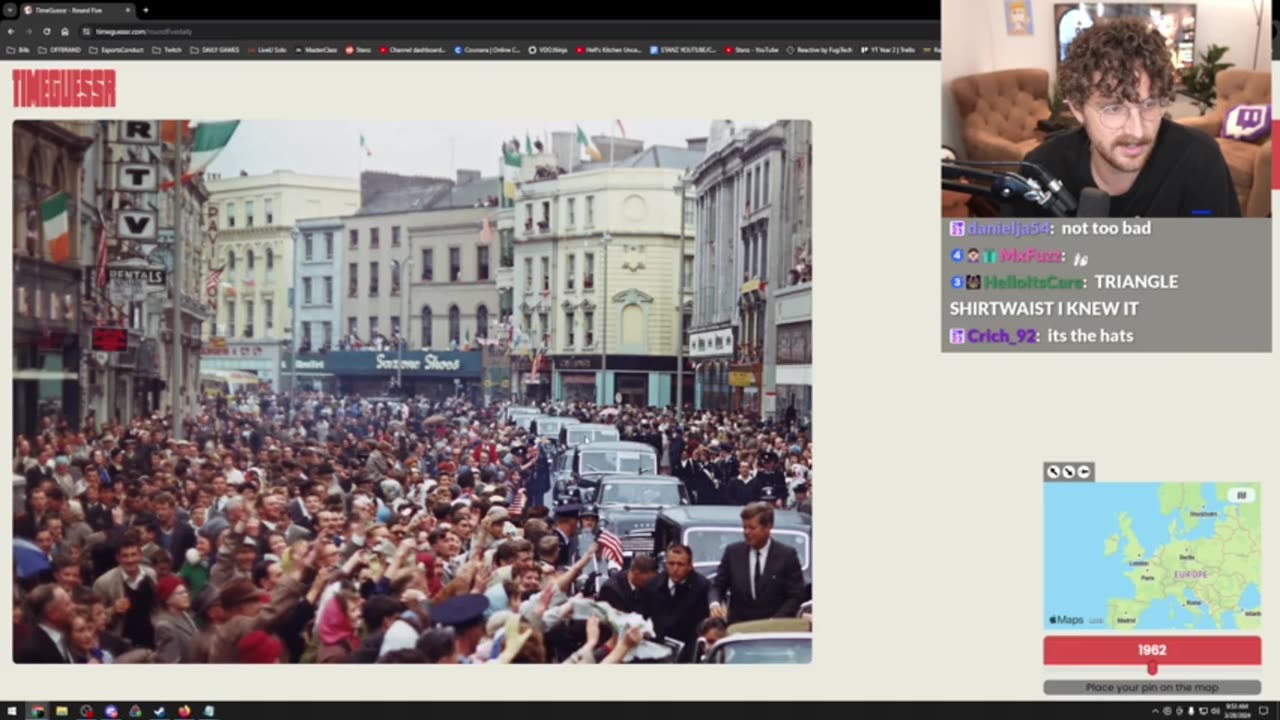The width and height of the screenshot is (1280, 720).
Task: Click the Europe map to place a pin
Action: [x=1152, y=556]
